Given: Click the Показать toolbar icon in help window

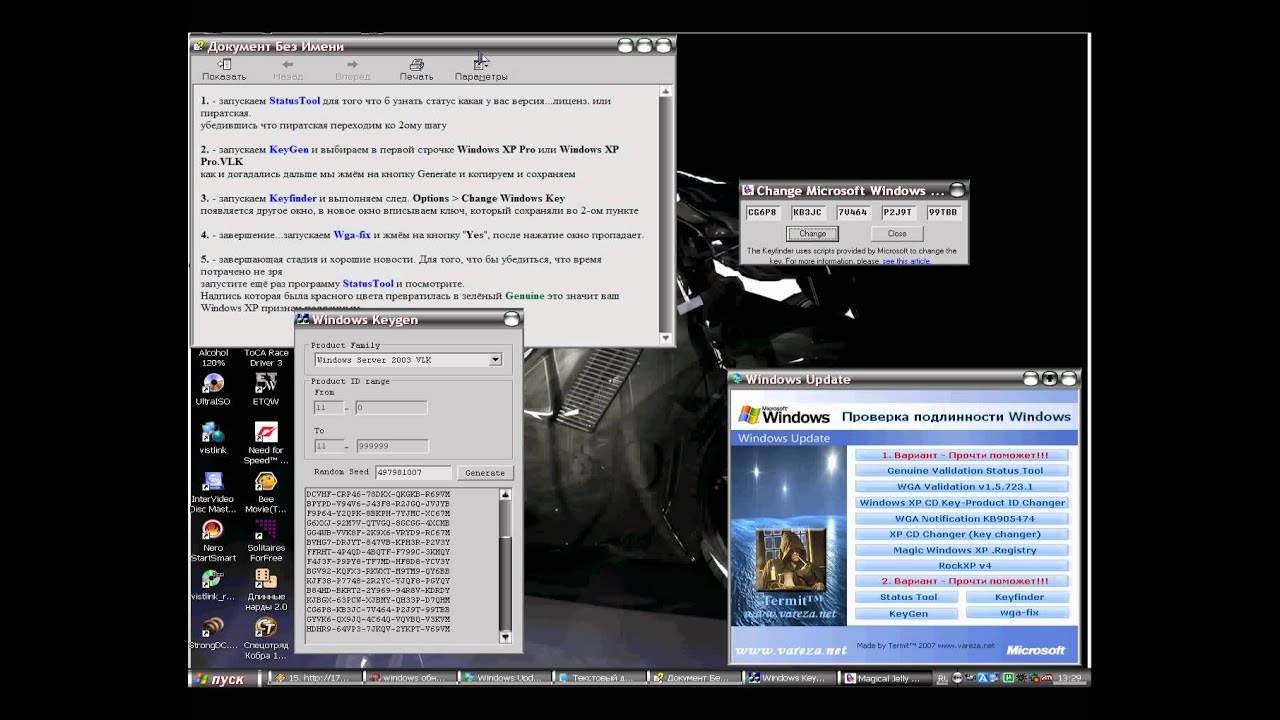Looking at the screenshot, I should [x=224, y=70].
